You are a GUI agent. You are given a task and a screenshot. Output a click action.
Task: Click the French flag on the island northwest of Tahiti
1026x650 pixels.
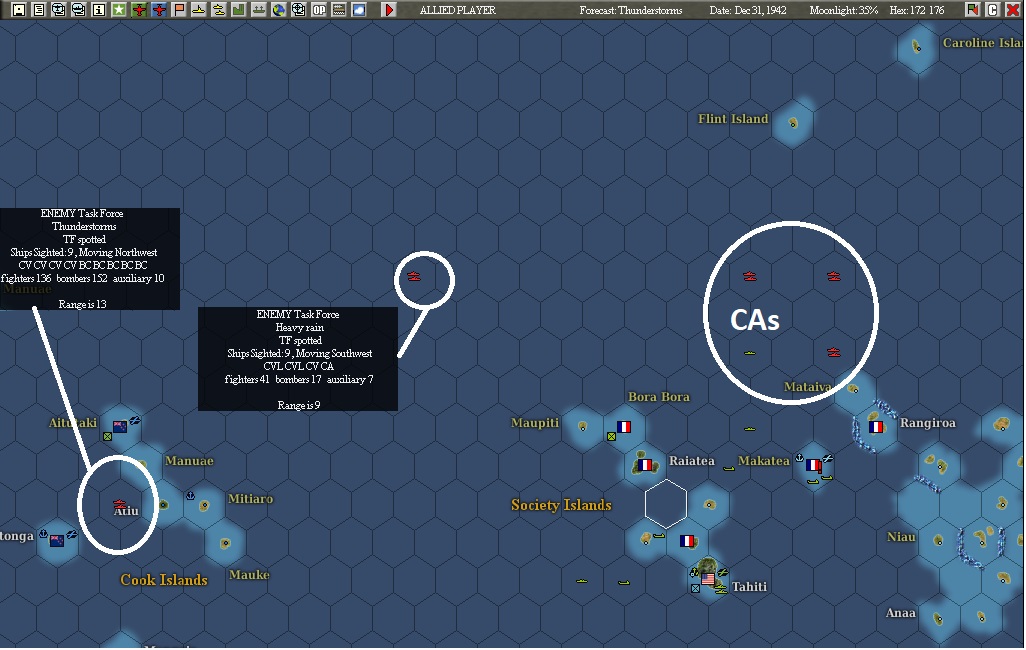click(x=687, y=541)
